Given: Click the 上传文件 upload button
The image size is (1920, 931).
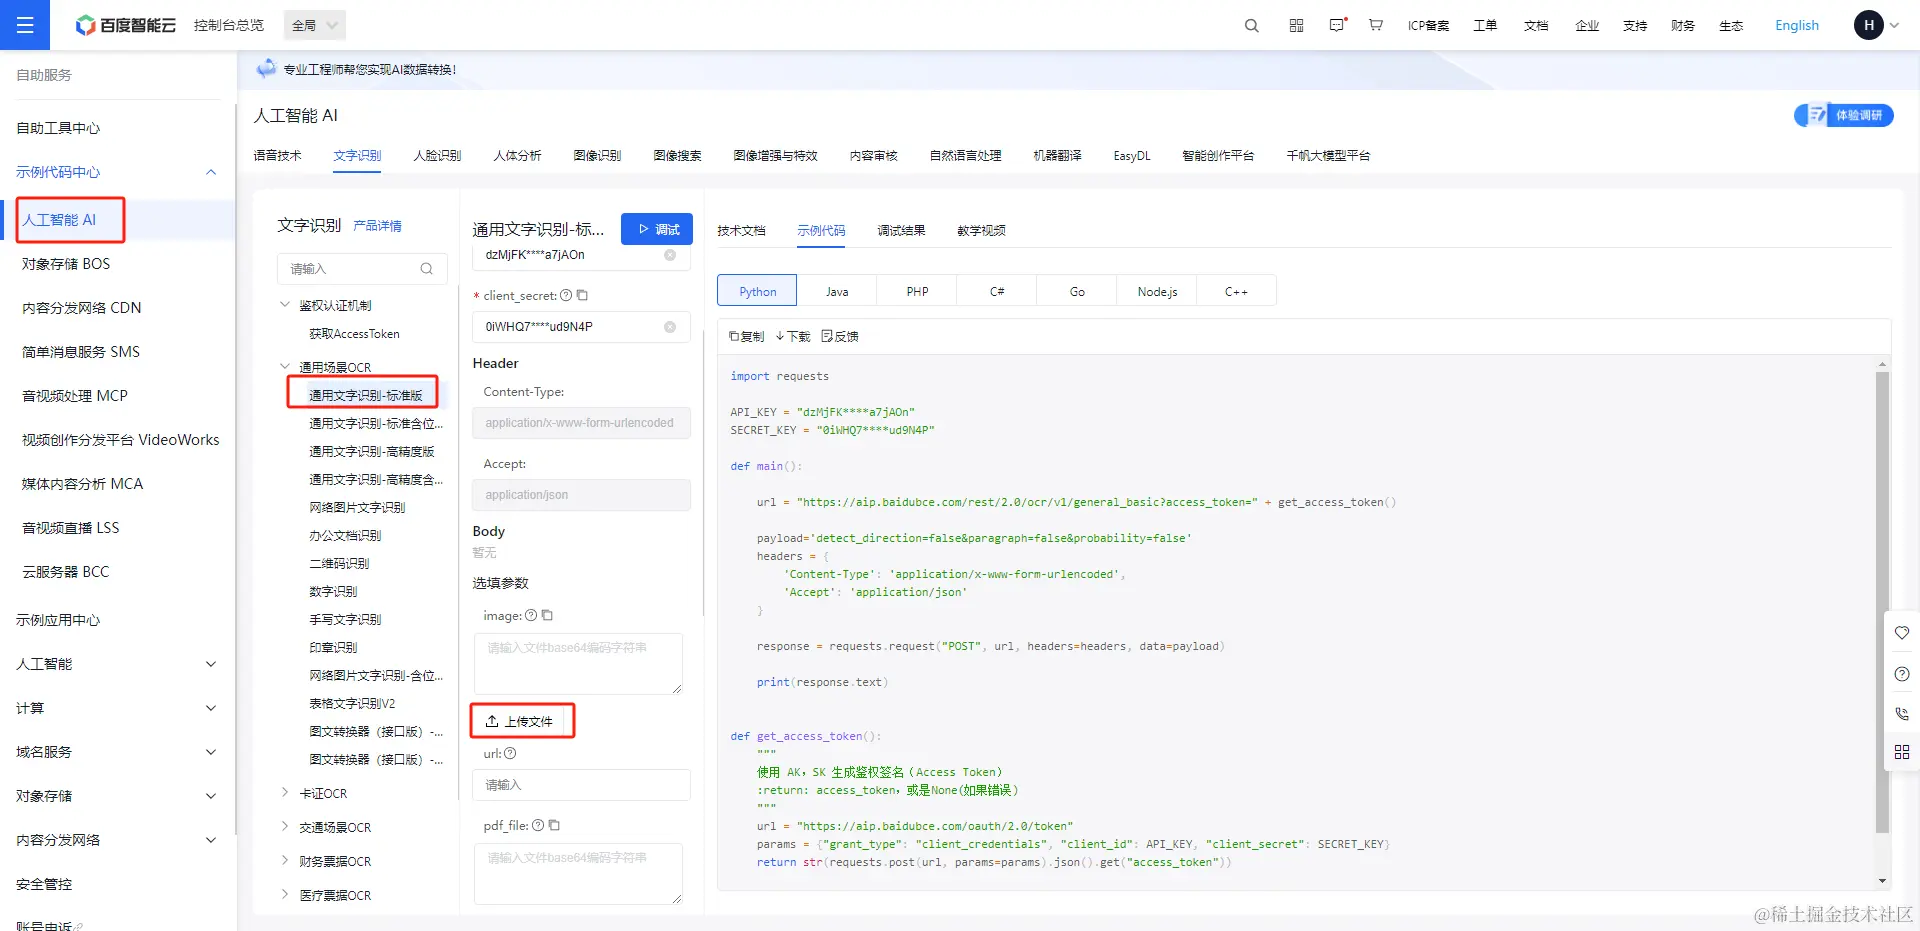Looking at the screenshot, I should [522, 721].
